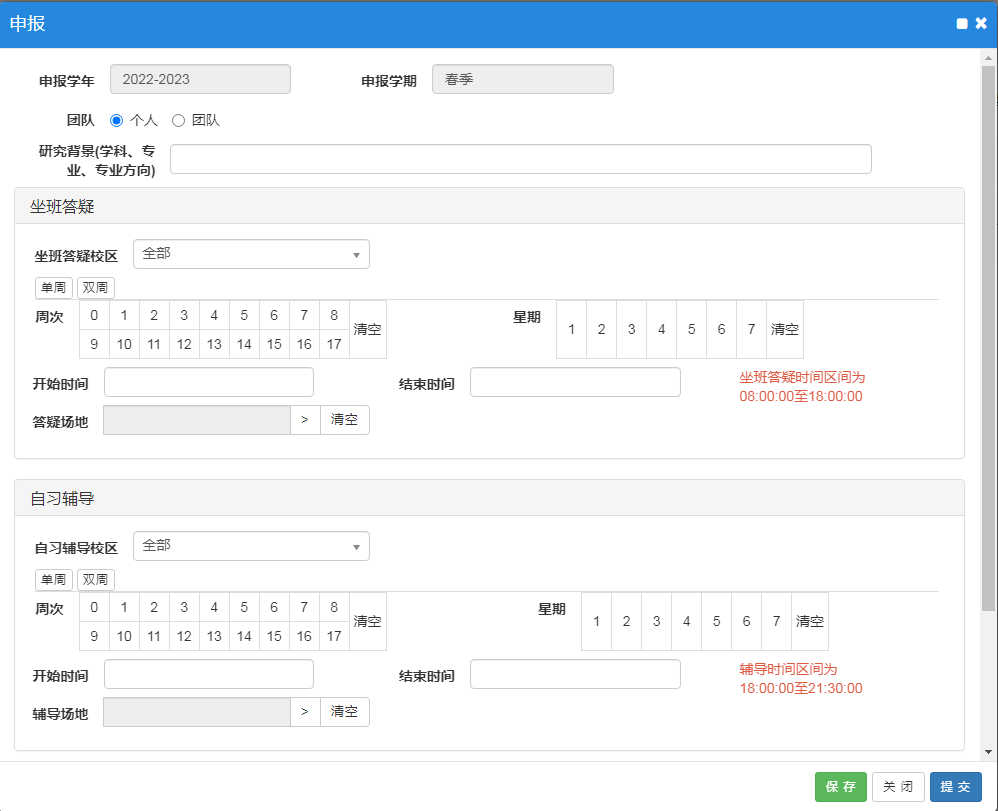This screenshot has width=998, height=811.
Task: Select the 个人 radio option
Action: tap(117, 120)
